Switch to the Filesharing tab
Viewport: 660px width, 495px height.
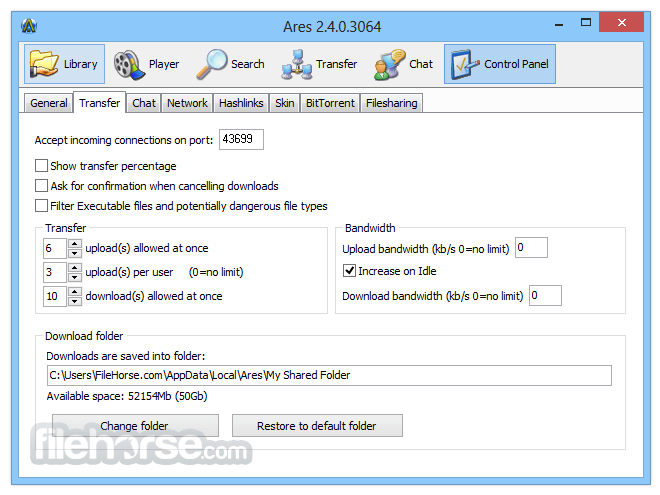pos(391,103)
